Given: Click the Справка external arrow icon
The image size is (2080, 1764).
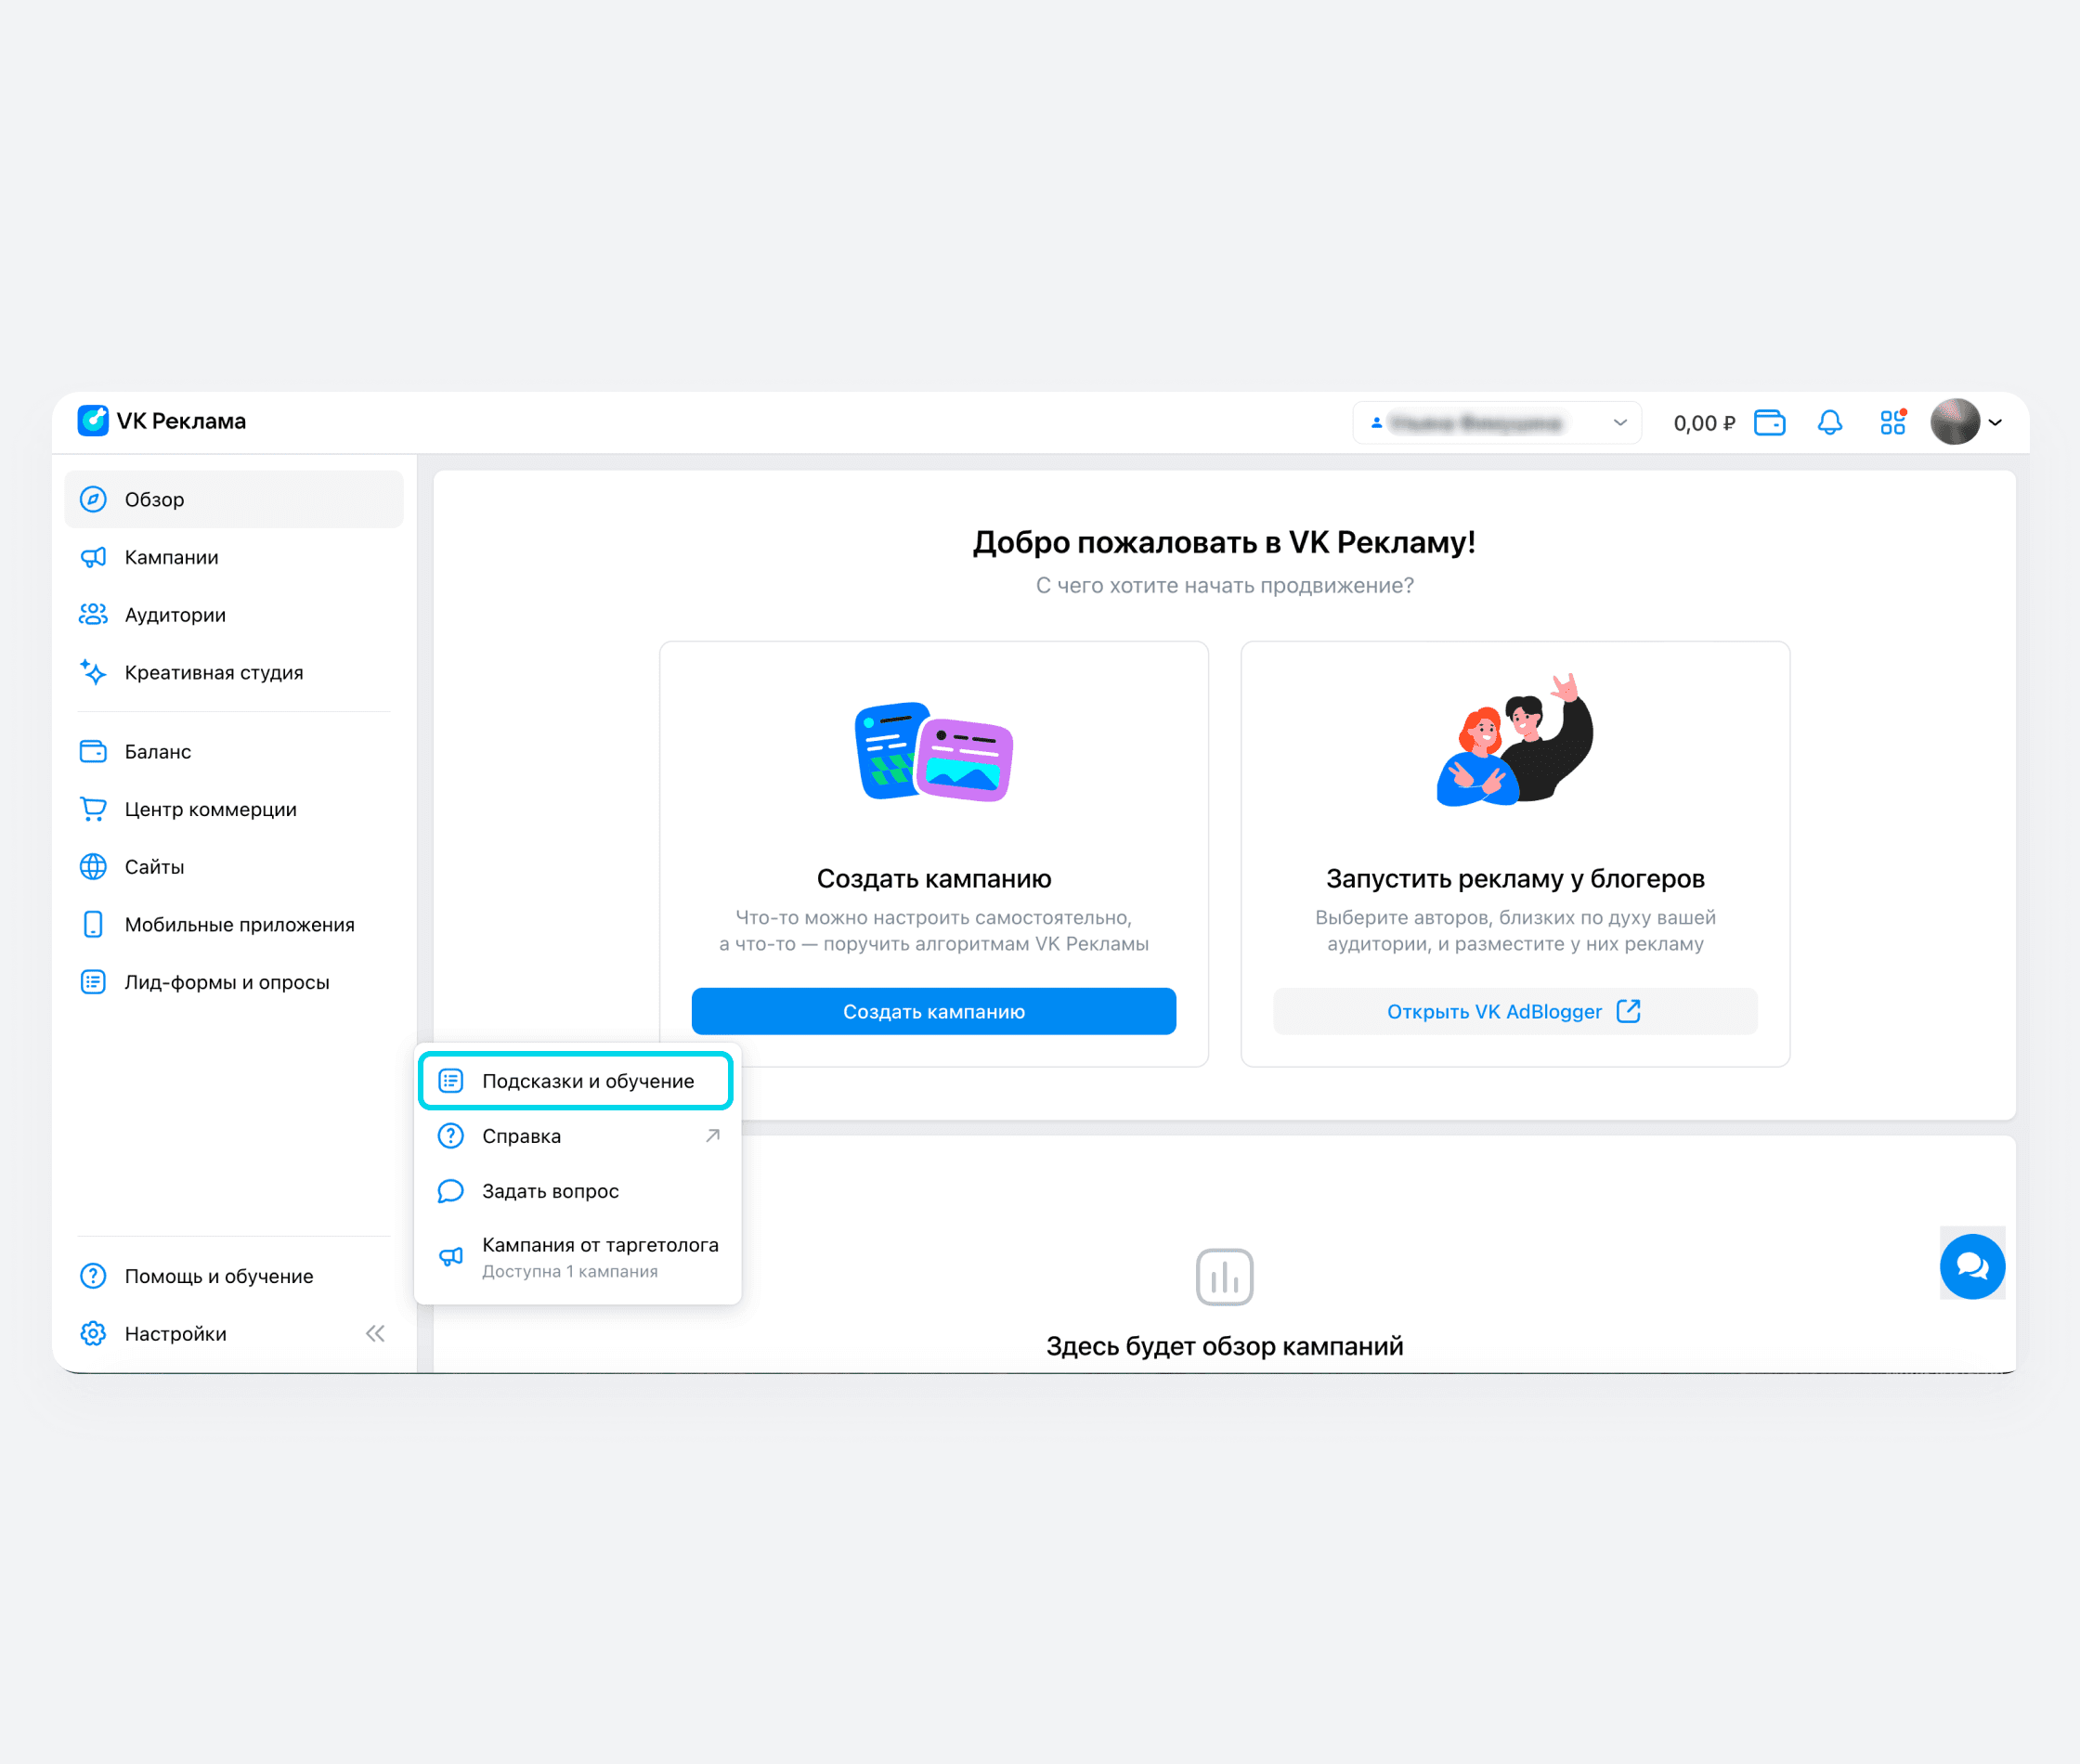Looking at the screenshot, I should click(713, 1136).
